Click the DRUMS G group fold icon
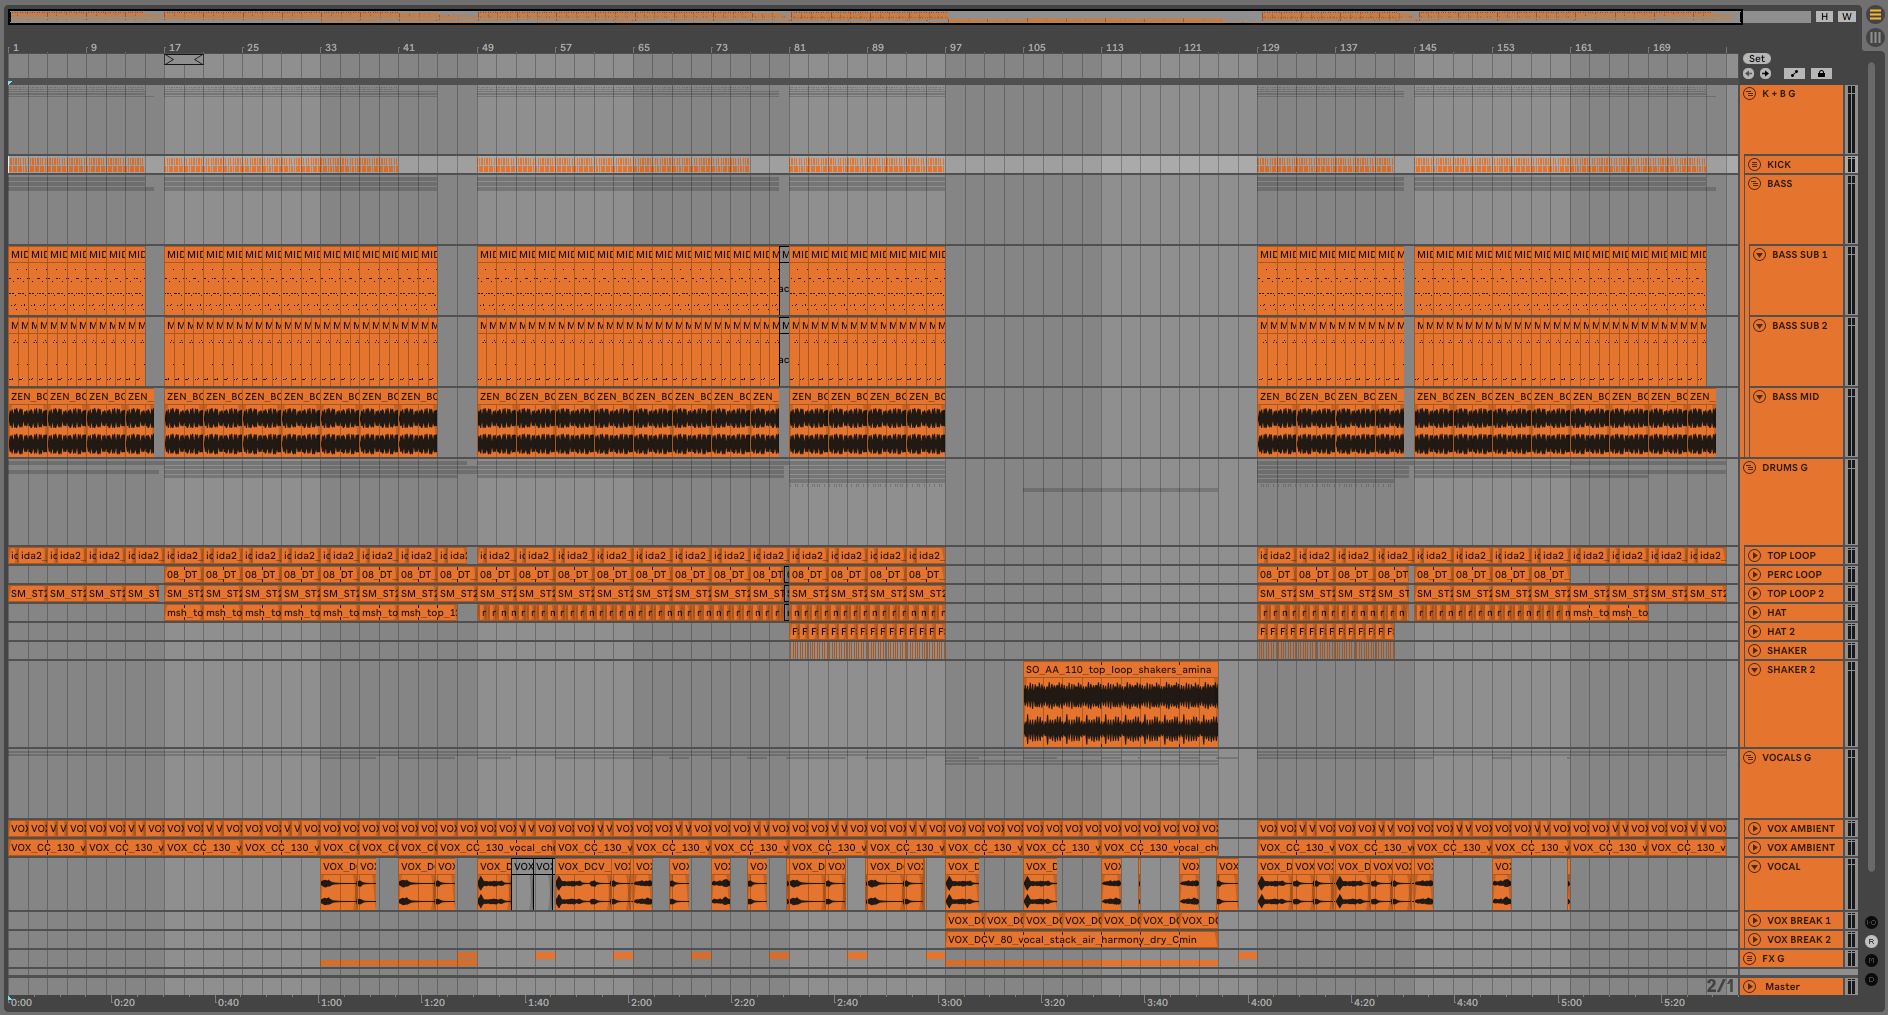 (1750, 468)
